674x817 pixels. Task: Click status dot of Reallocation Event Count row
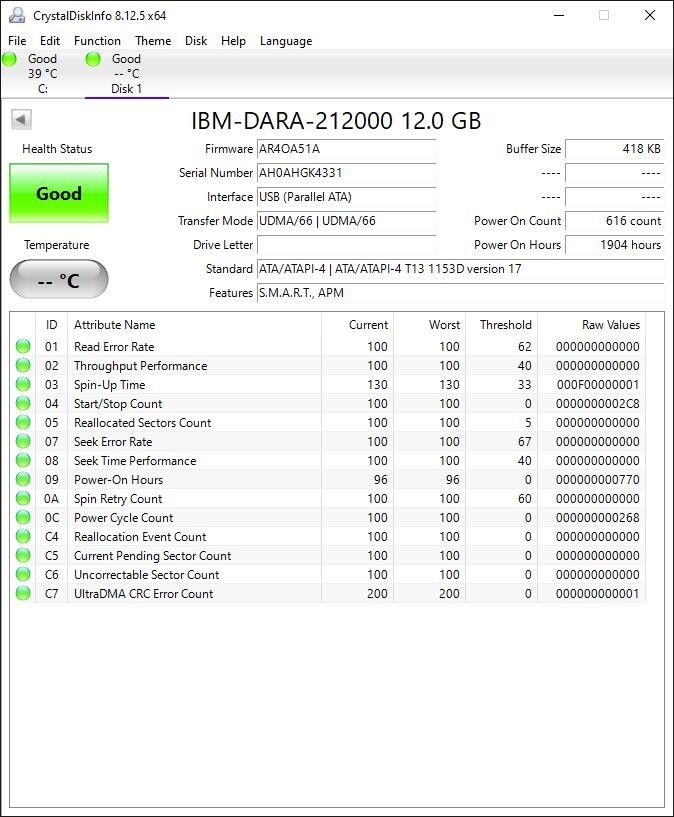(23, 536)
